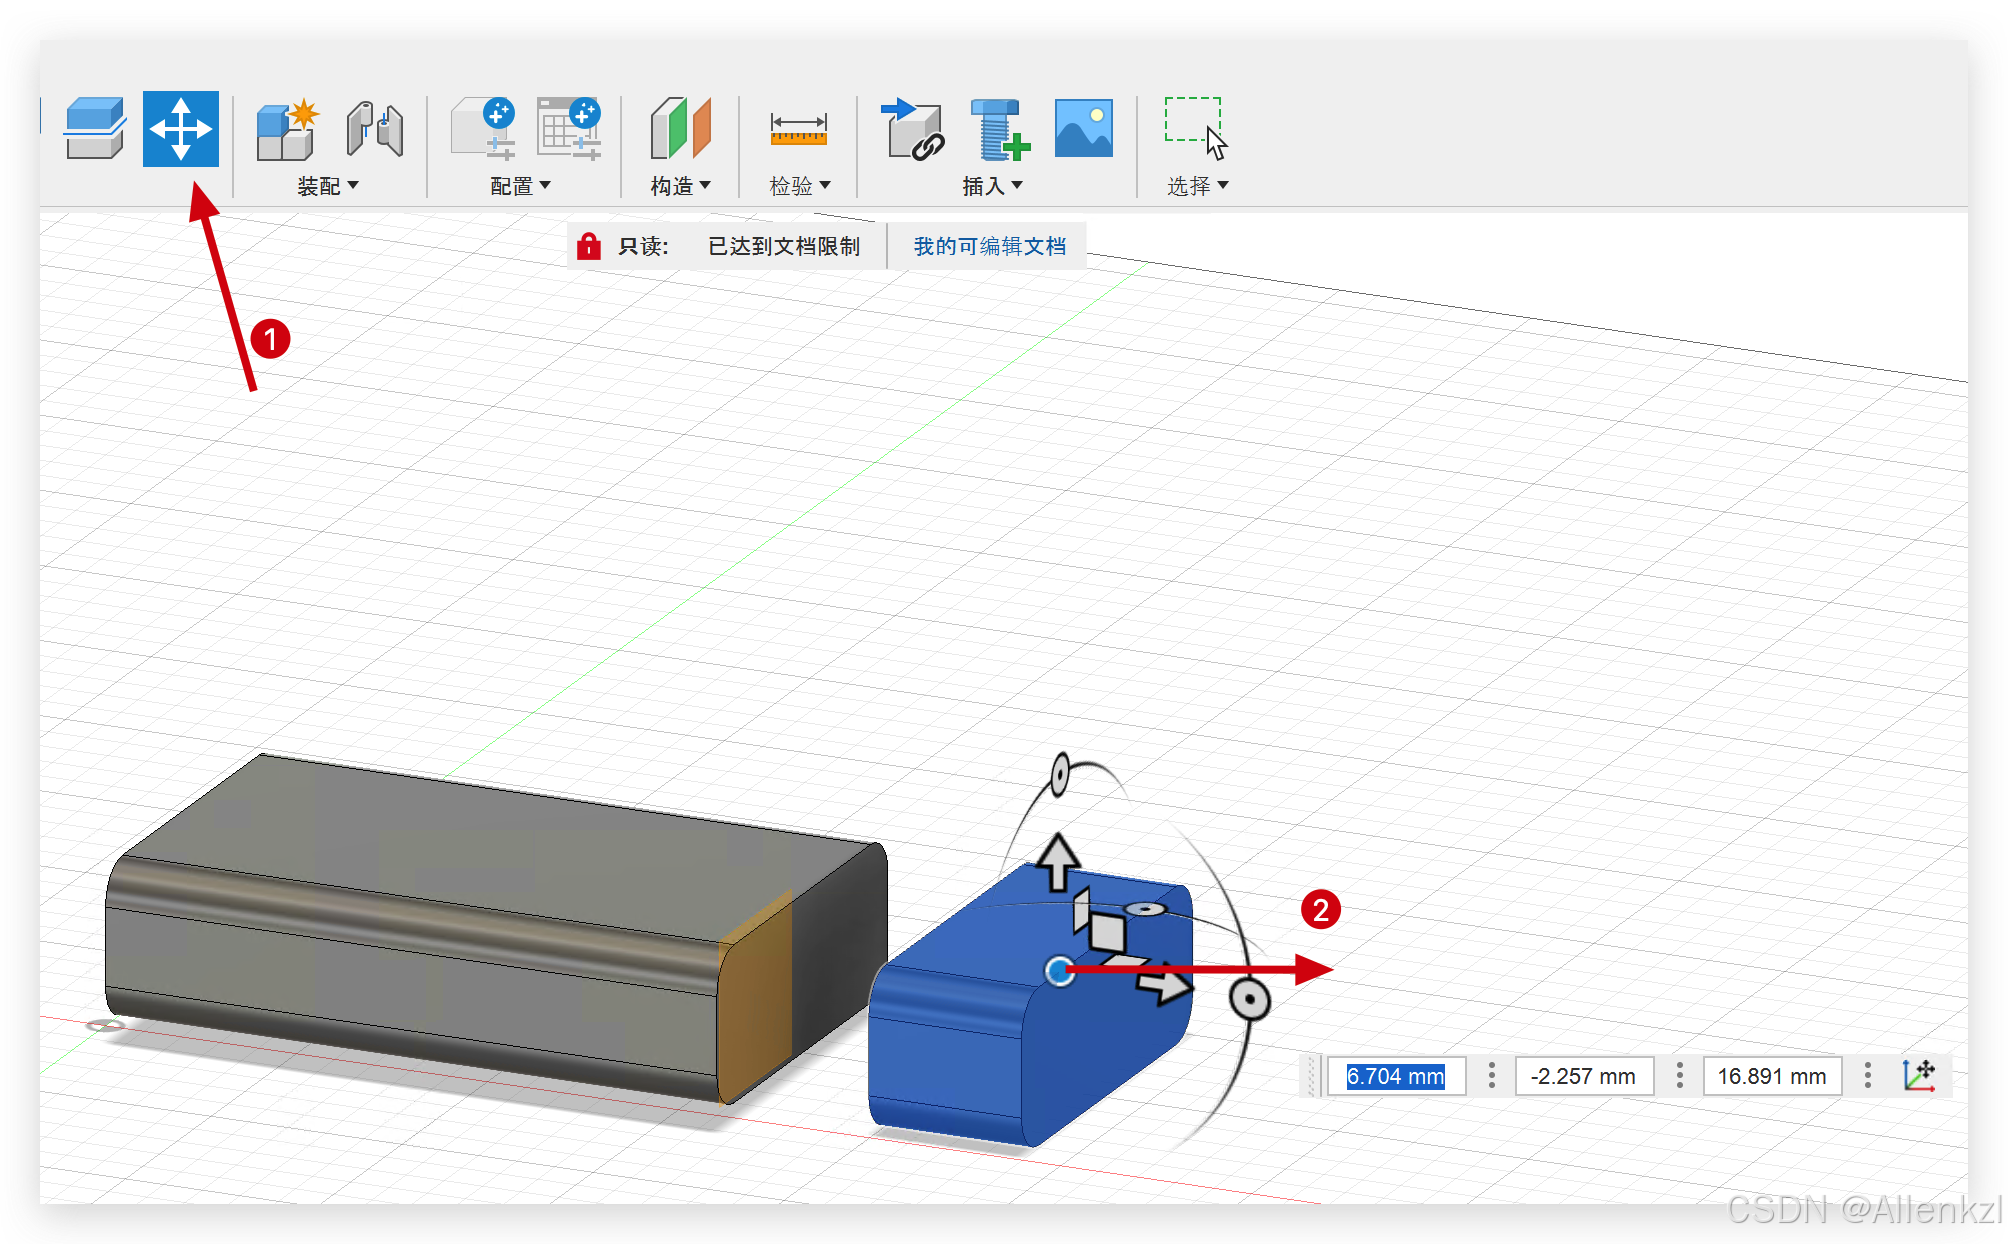Open the 检验 menu

(x=799, y=186)
